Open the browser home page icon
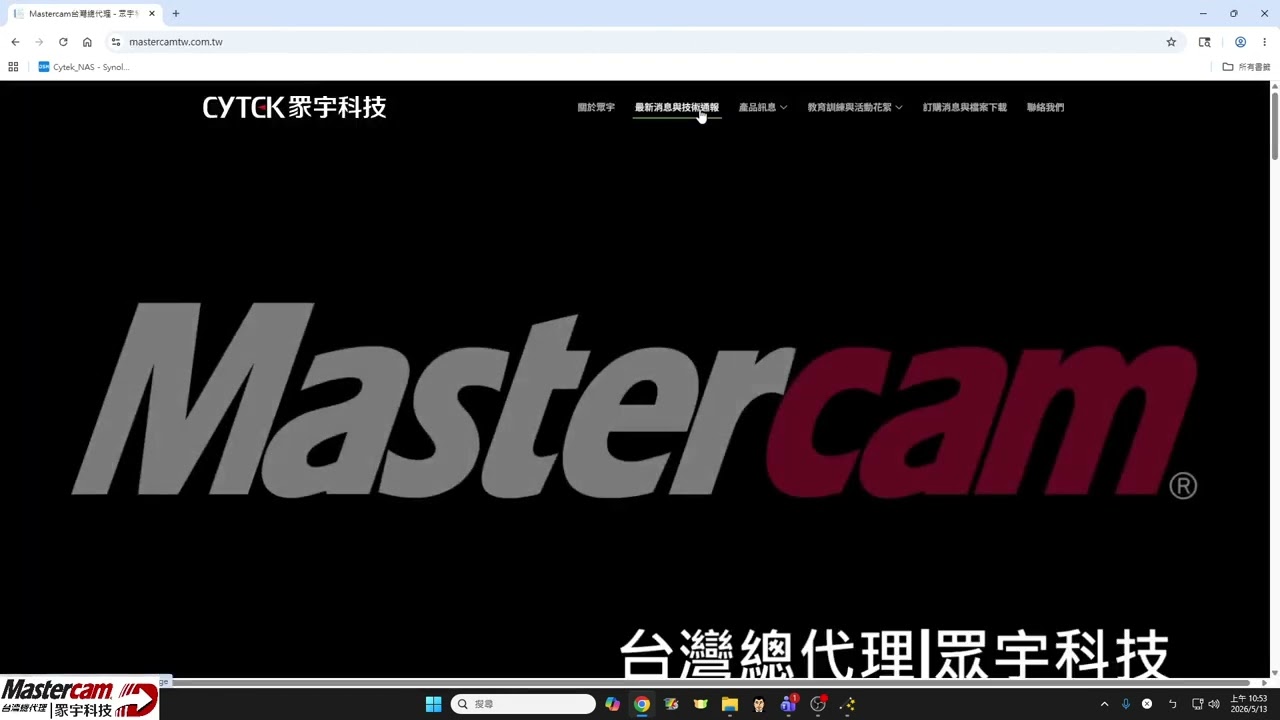The image size is (1280, 720). (87, 42)
